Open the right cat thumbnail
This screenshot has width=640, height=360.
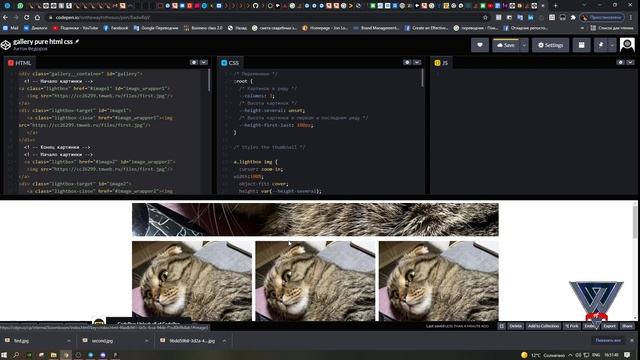click(x=439, y=281)
